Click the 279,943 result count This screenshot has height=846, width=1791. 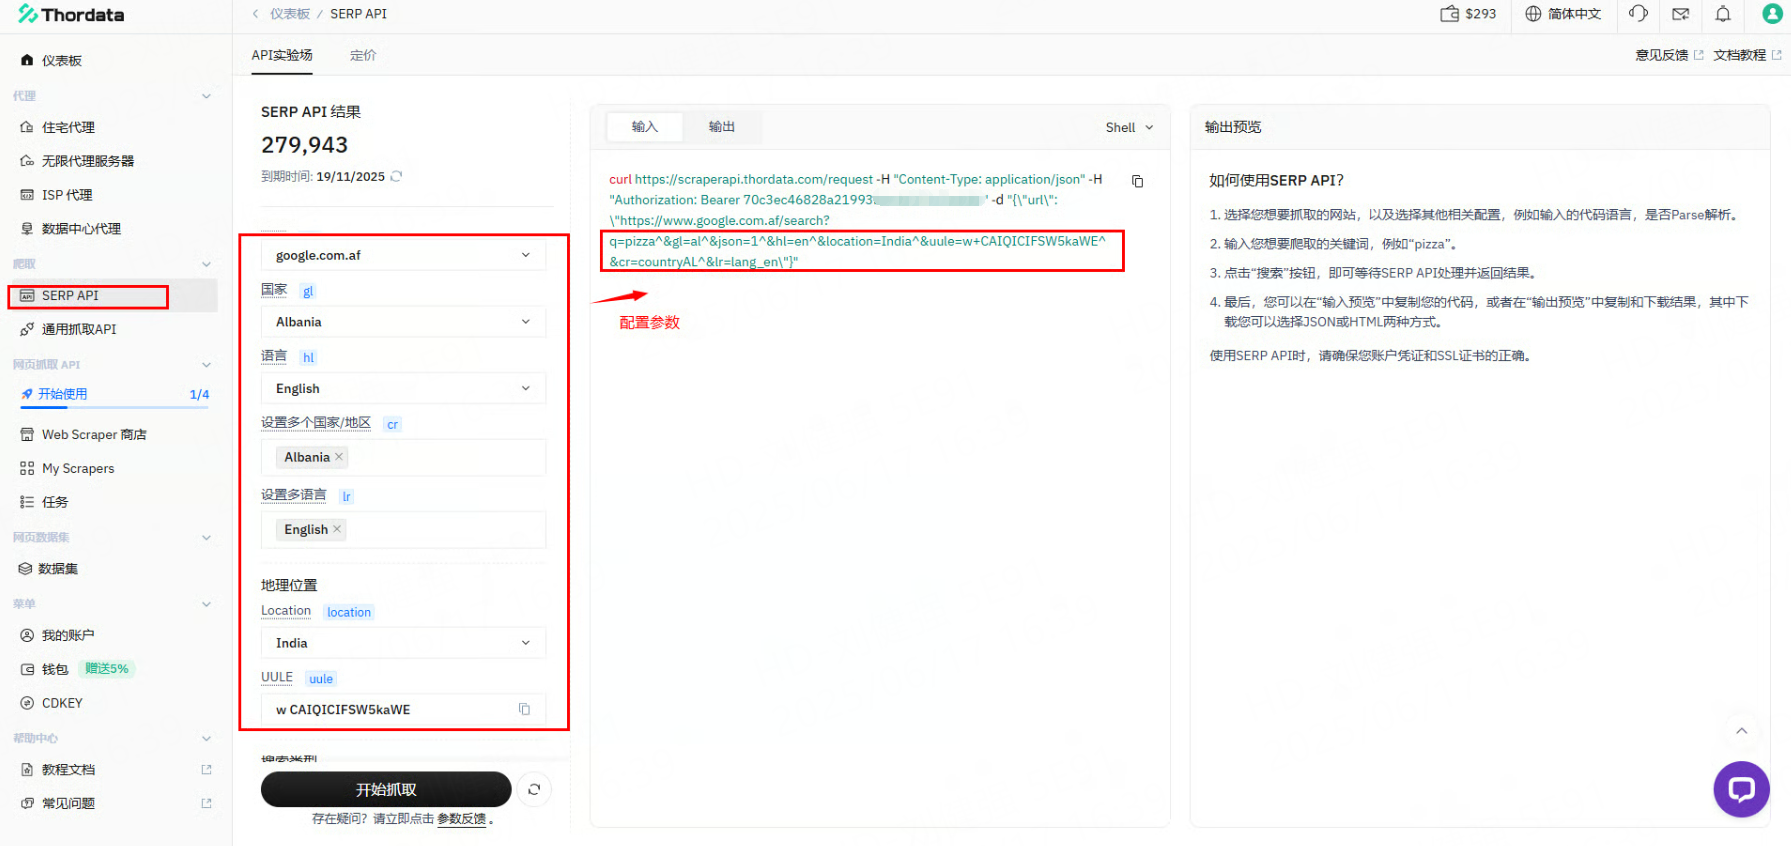[x=305, y=145]
